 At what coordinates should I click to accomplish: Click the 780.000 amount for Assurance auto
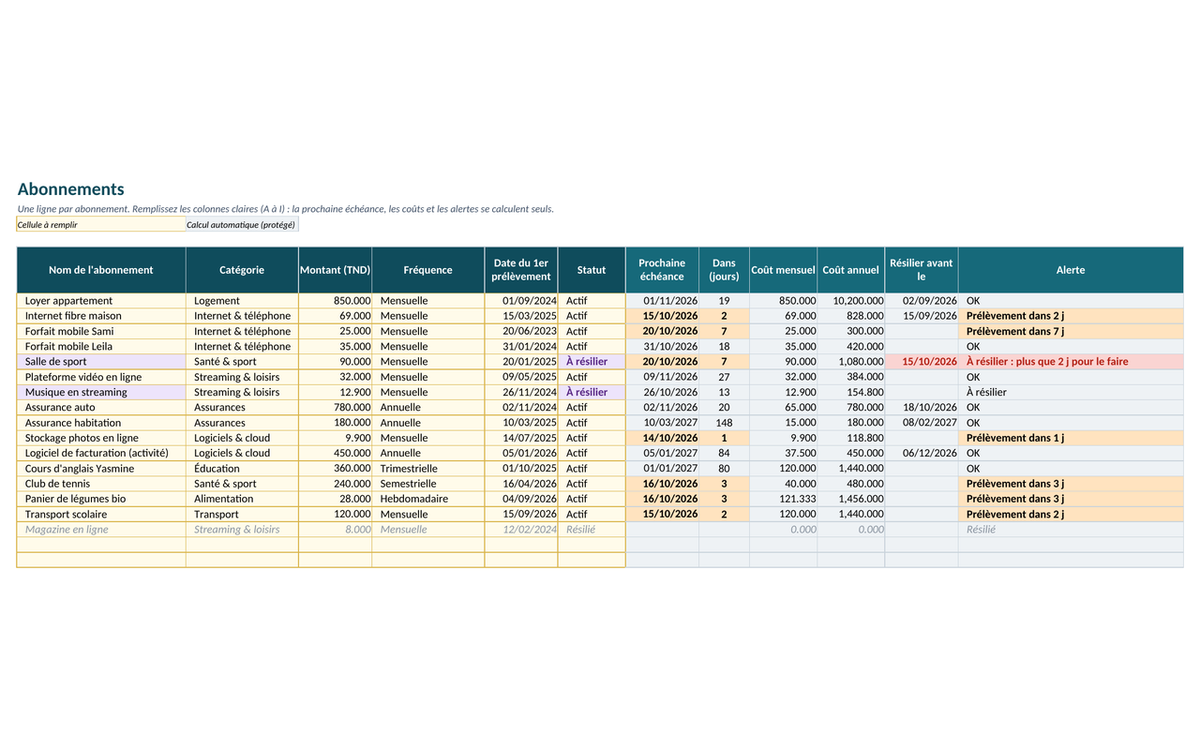coord(335,408)
